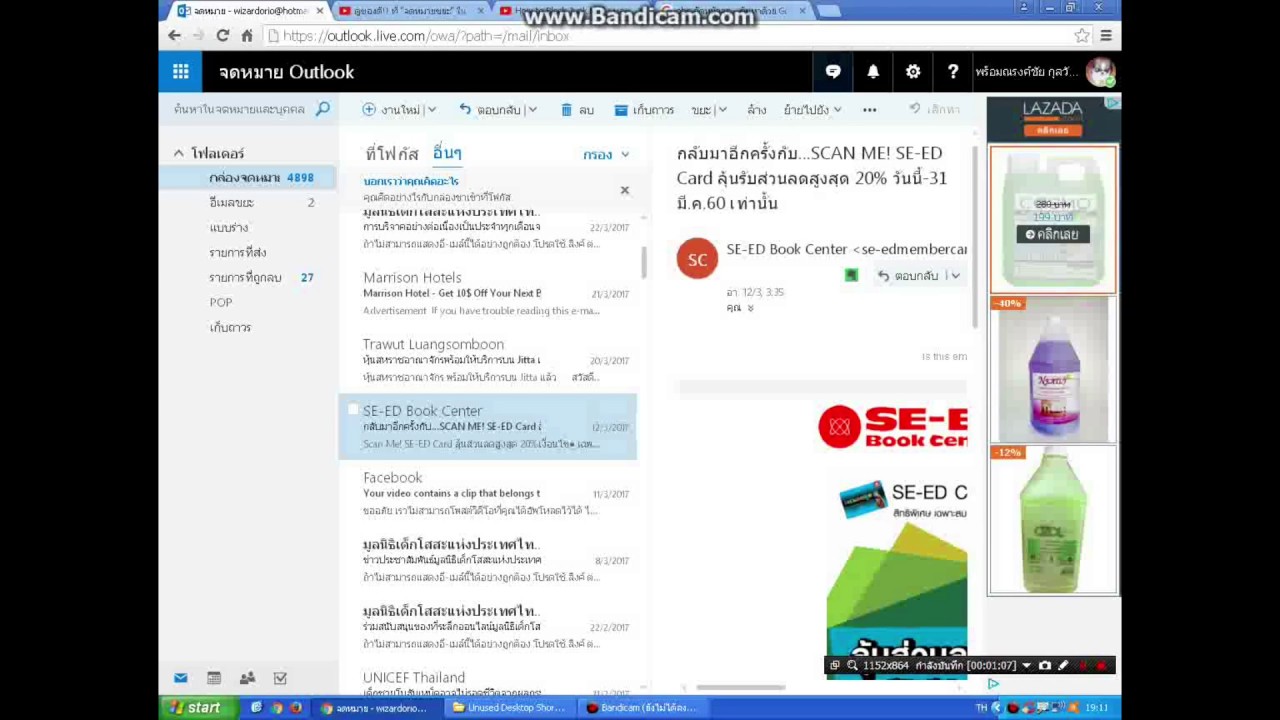This screenshot has height=720, width=1280.
Task: Open notifications bell in Outlook header
Action: (873, 72)
